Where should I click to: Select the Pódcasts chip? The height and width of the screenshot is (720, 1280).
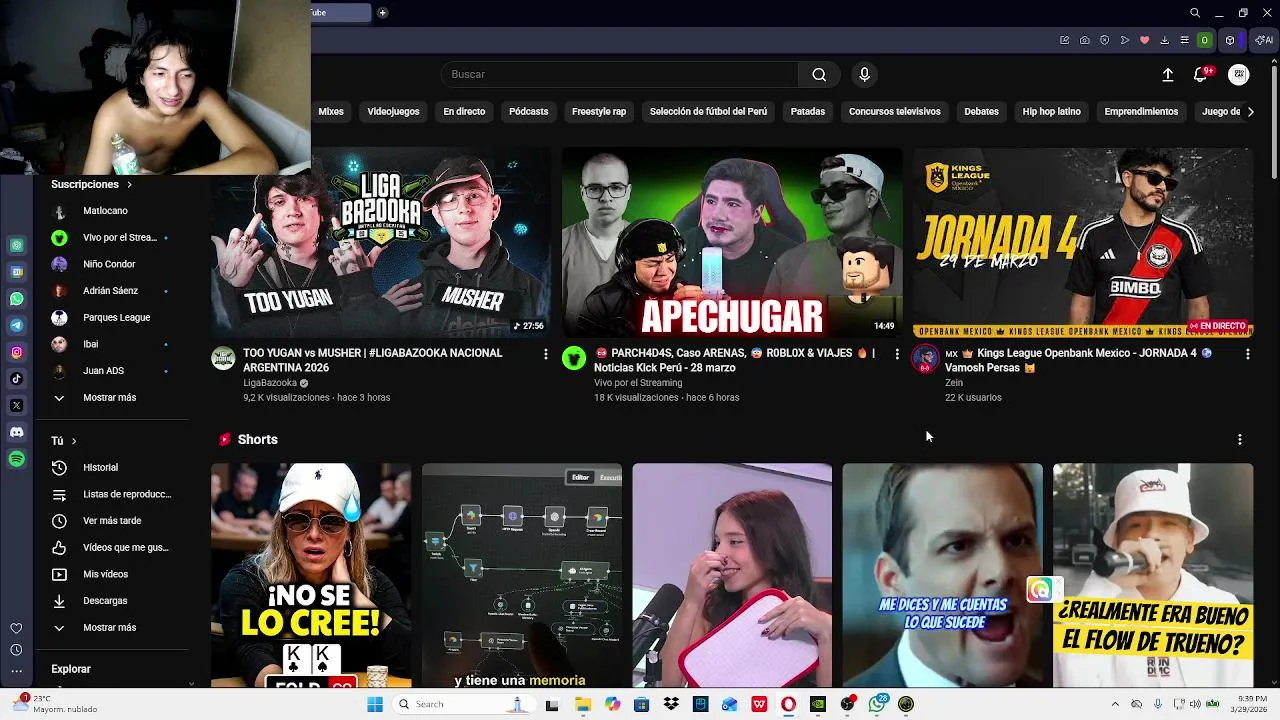pyautogui.click(x=528, y=111)
